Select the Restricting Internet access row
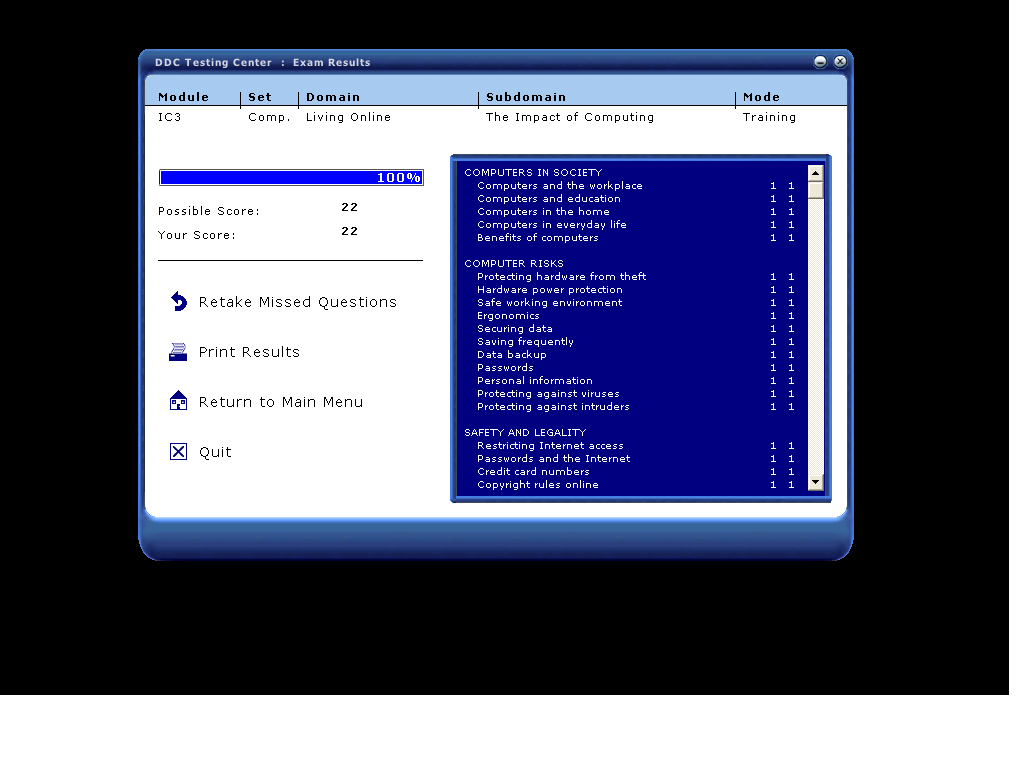The image size is (1024, 768). tap(635, 445)
